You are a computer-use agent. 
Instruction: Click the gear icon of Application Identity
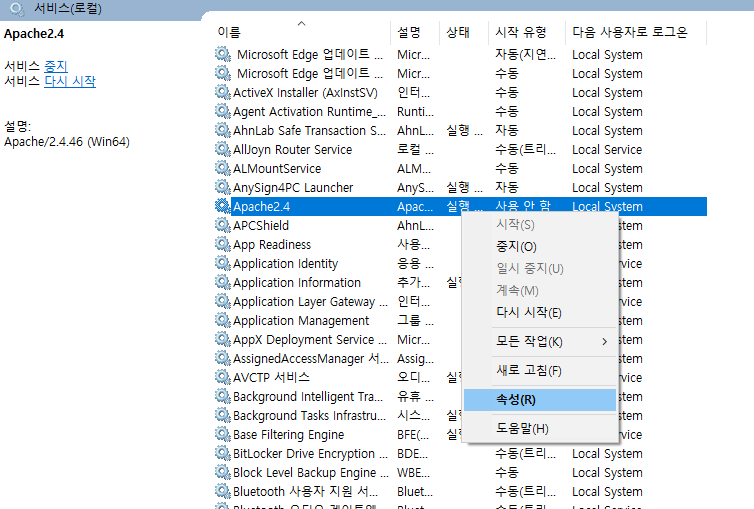[x=223, y=263]
